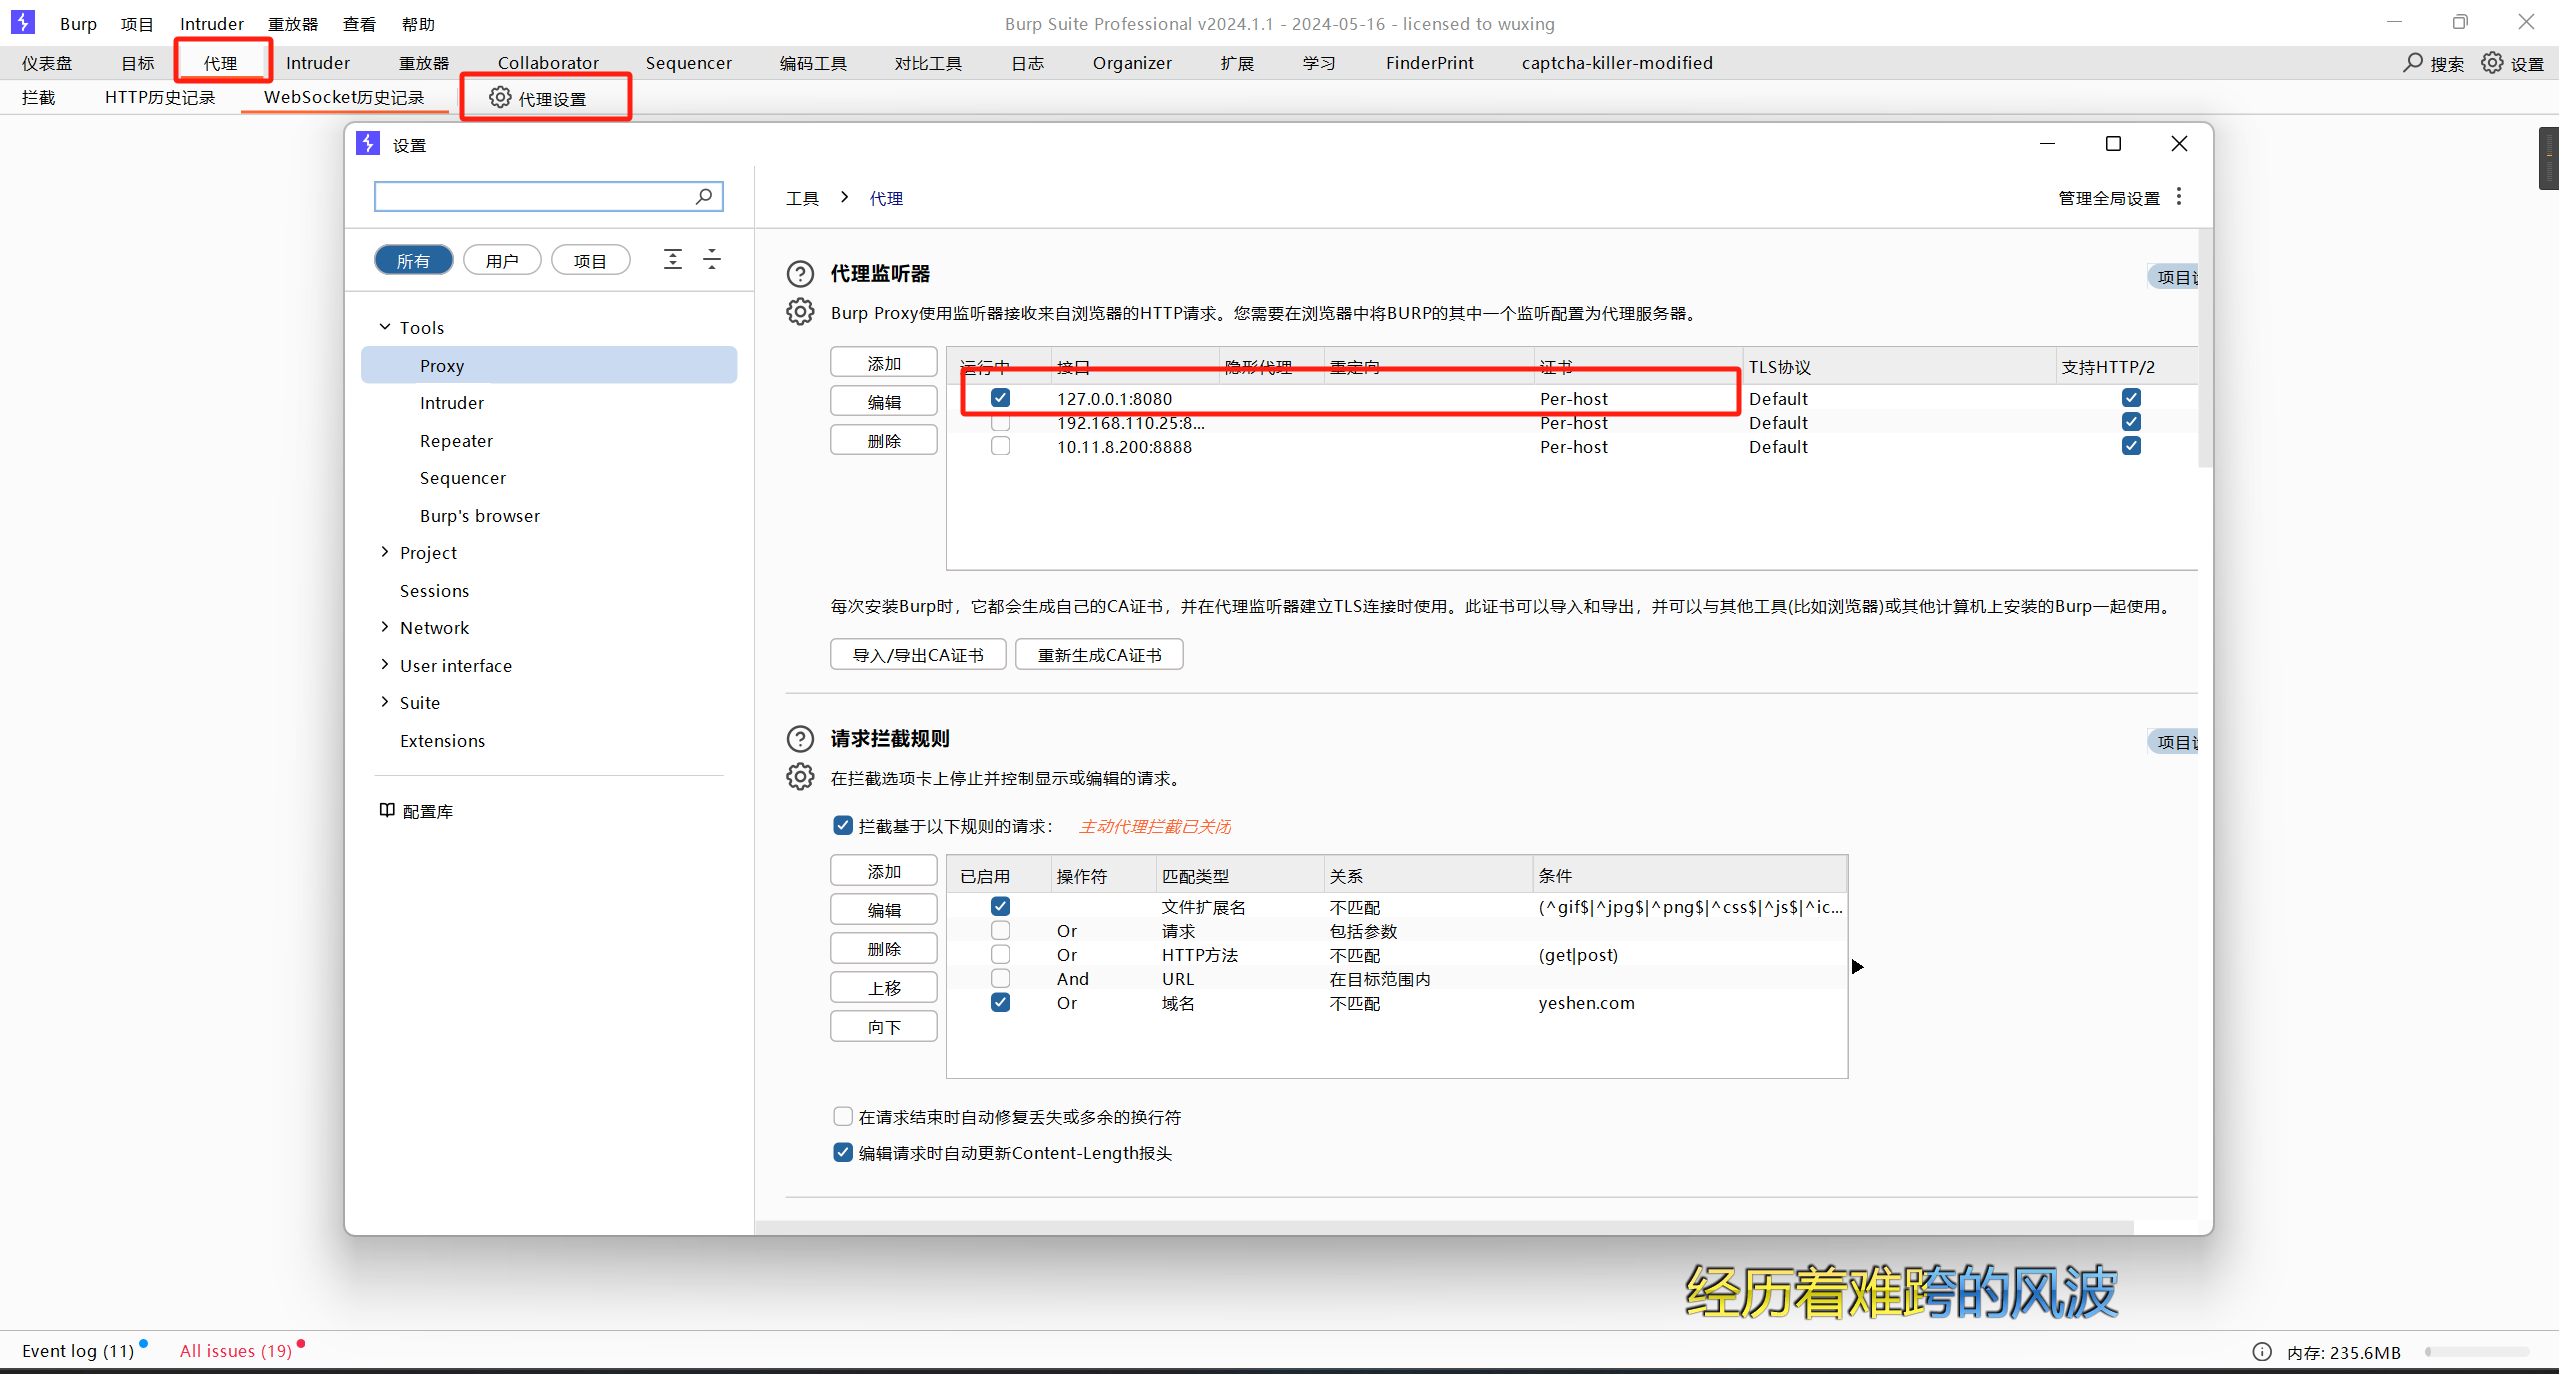Open Event log (11) in status bar
2559x1374 pixels.
78,1351
